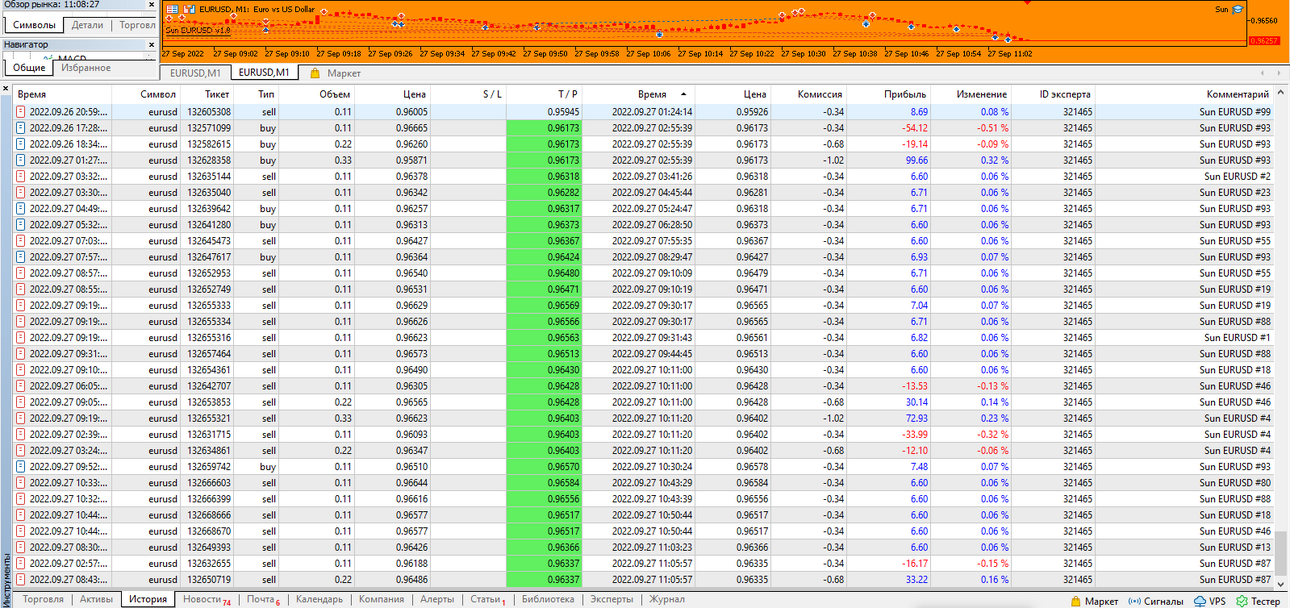Open the Новости tab
The image size is (1290, 608).
(206, 600)
